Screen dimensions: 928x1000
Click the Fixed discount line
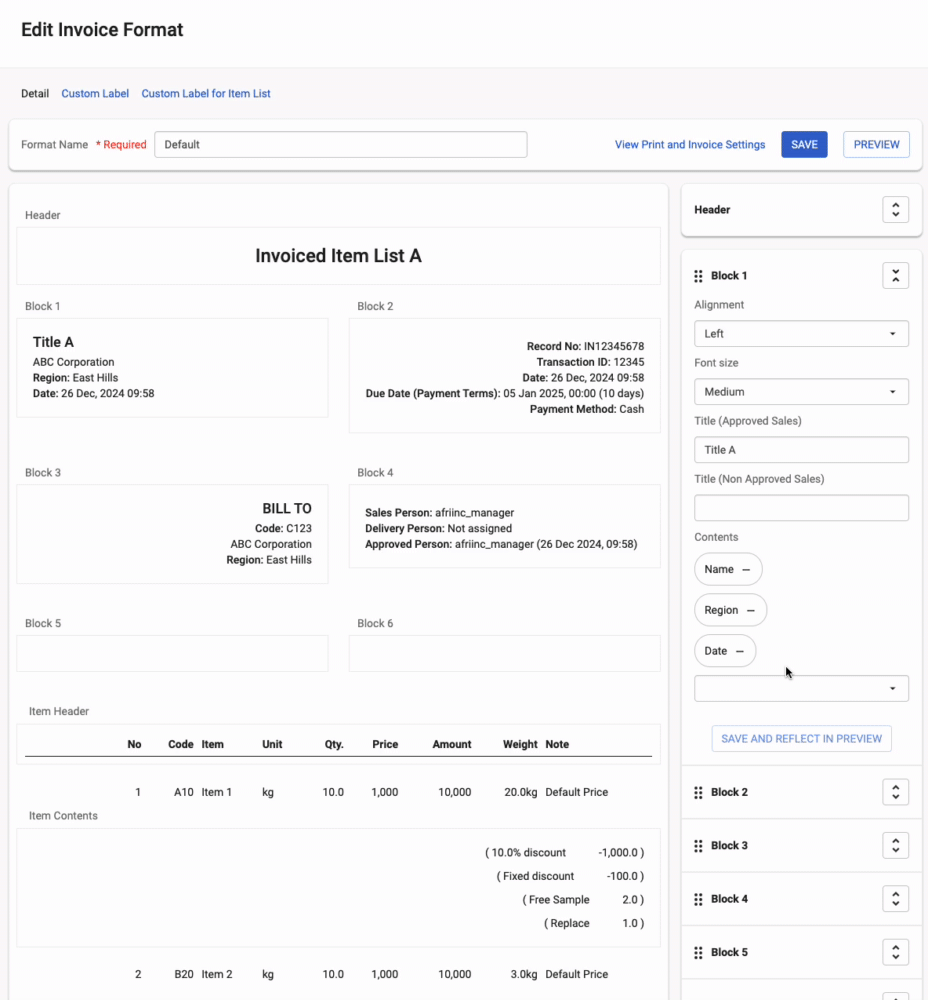570,876
